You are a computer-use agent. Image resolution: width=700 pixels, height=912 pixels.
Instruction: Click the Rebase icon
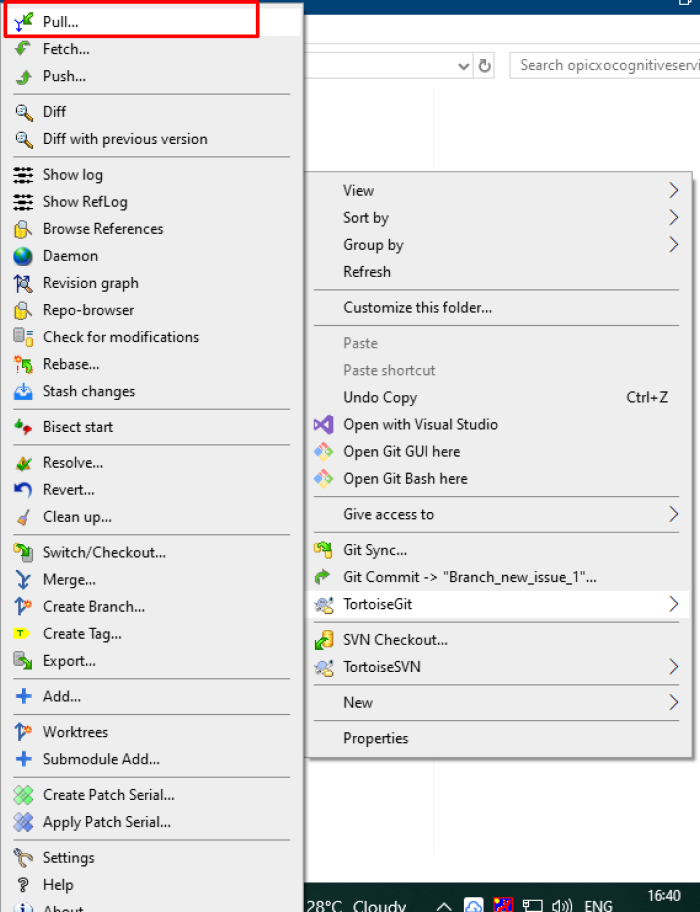tap(23, 365)
